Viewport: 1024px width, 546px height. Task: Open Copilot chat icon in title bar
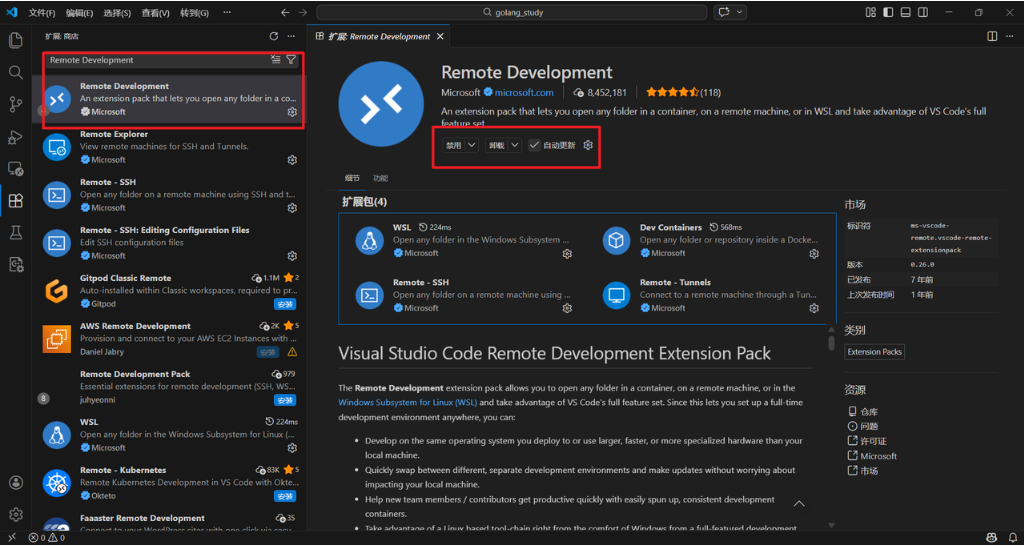tap(724, 12)
